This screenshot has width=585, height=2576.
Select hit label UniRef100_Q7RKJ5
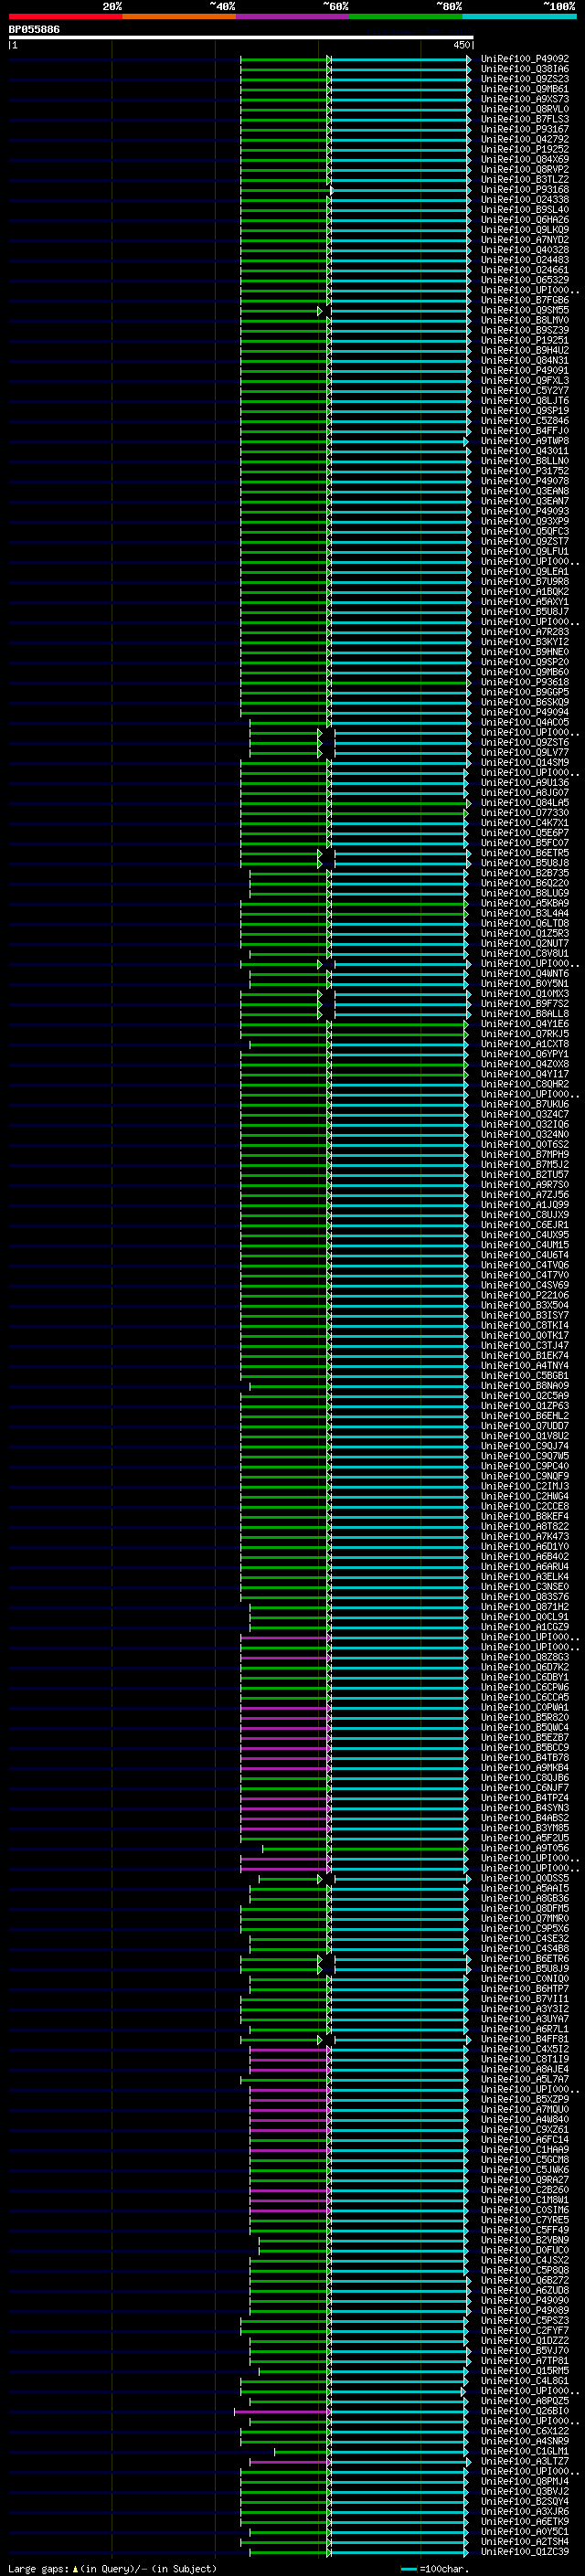coord(525,1034)
